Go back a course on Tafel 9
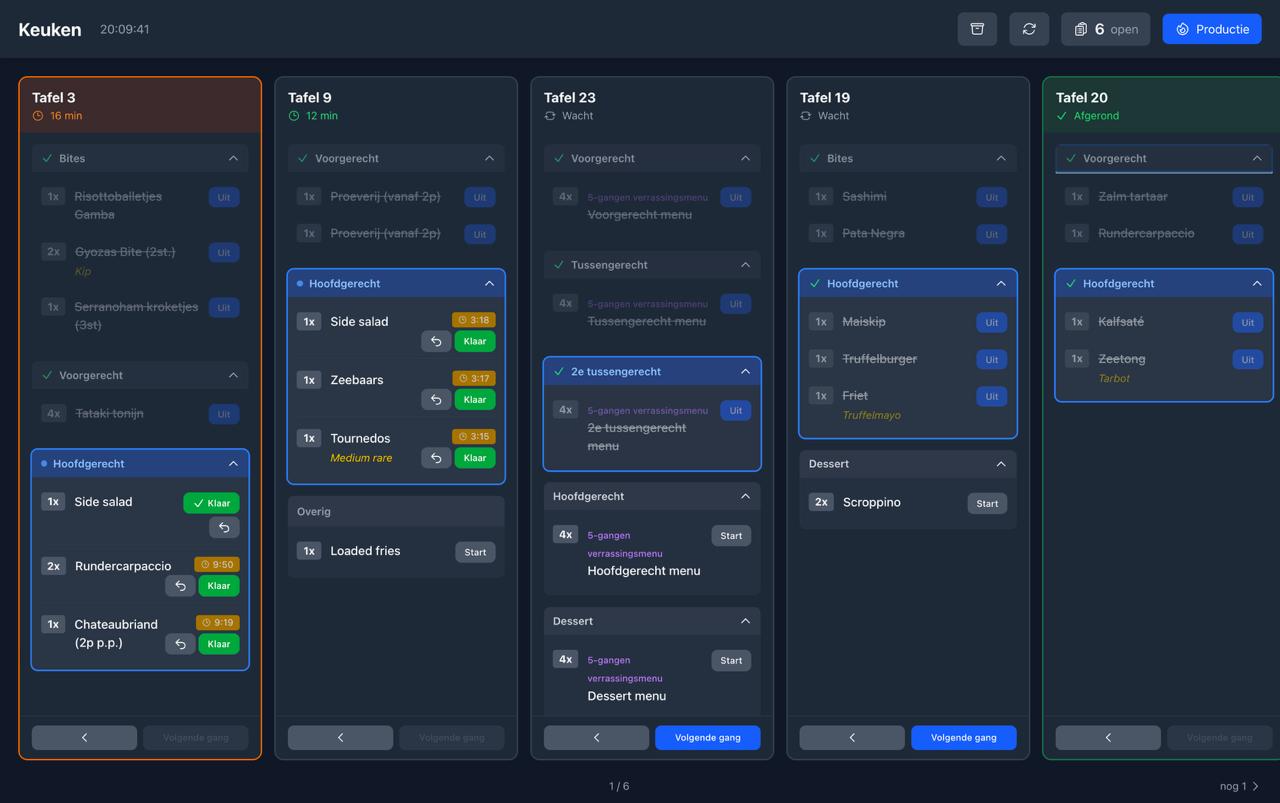 340,737
